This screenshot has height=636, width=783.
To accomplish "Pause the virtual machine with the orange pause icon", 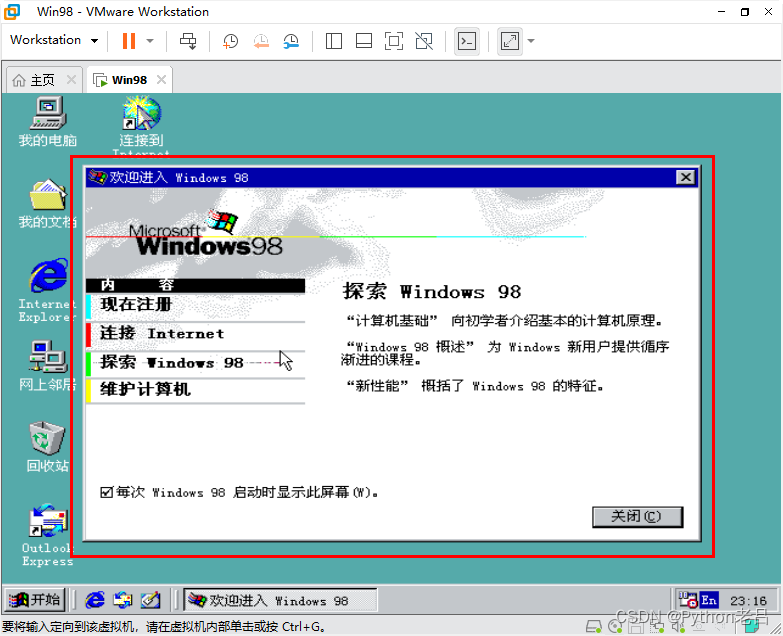I will (x=129, y=41).
